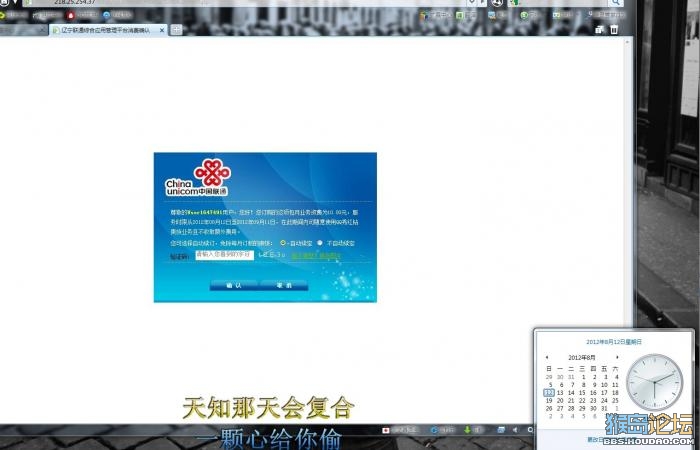Select the 不自动续订 no auto-renew radio option
Image resolution: width=700 pixels, height=450 pixels.
tap(320, 243)
